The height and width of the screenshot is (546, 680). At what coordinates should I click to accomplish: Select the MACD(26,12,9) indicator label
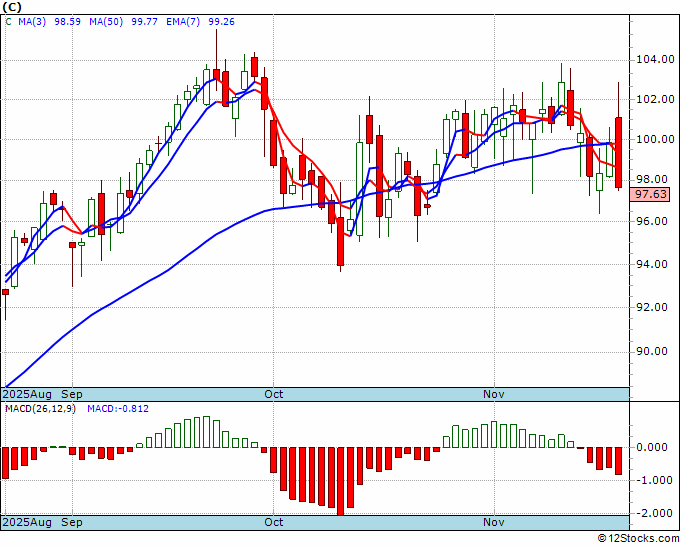(x=40, y=409)
